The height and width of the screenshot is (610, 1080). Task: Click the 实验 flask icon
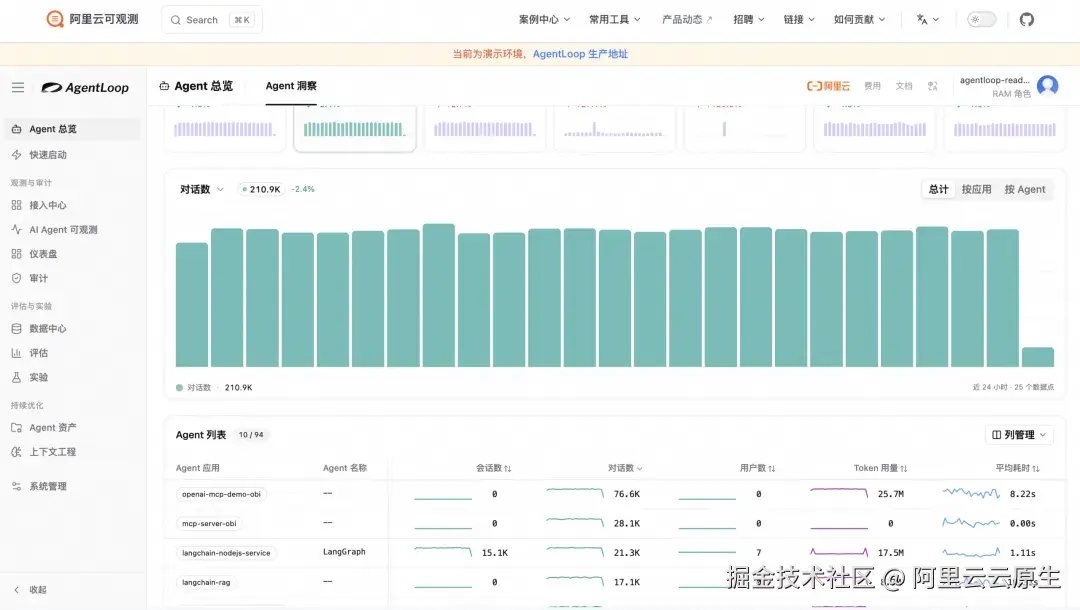point(17,377)
